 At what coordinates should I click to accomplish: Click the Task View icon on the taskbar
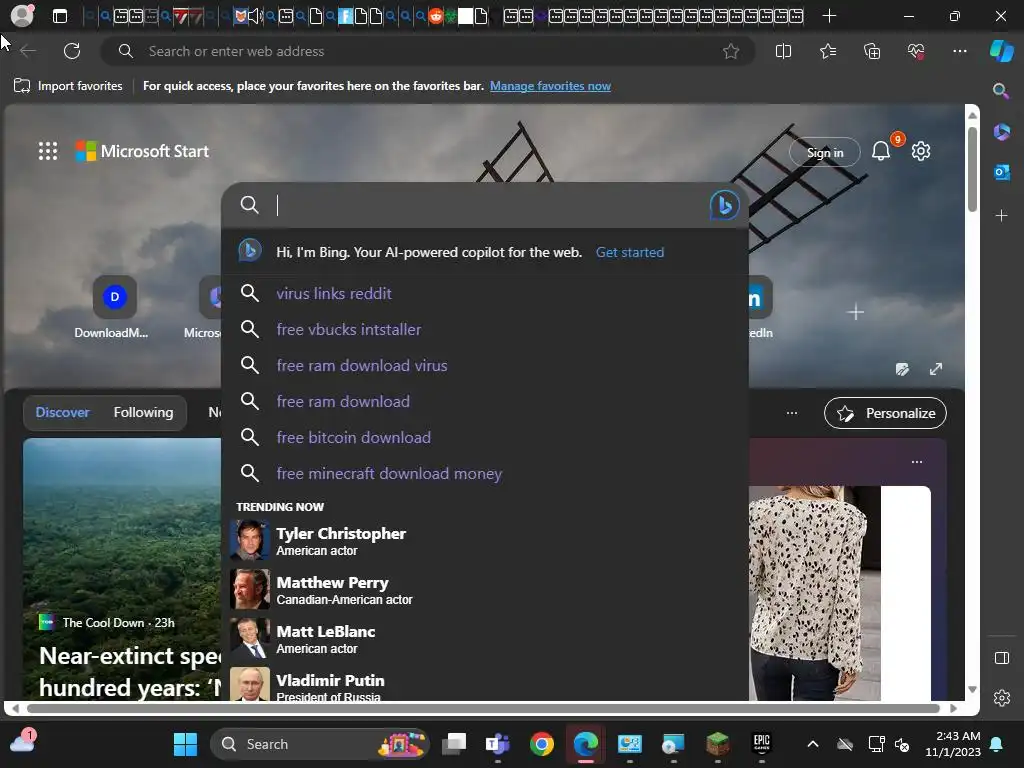pyautogui.click(x=454, y=744)
